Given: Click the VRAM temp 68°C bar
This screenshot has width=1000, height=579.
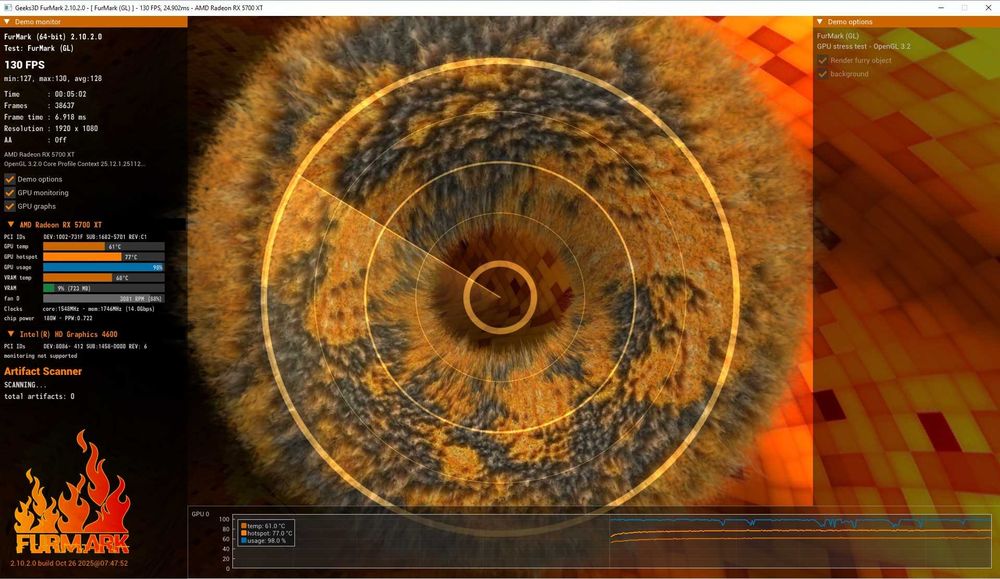Looking at the screenshot, I should [103, 277].
